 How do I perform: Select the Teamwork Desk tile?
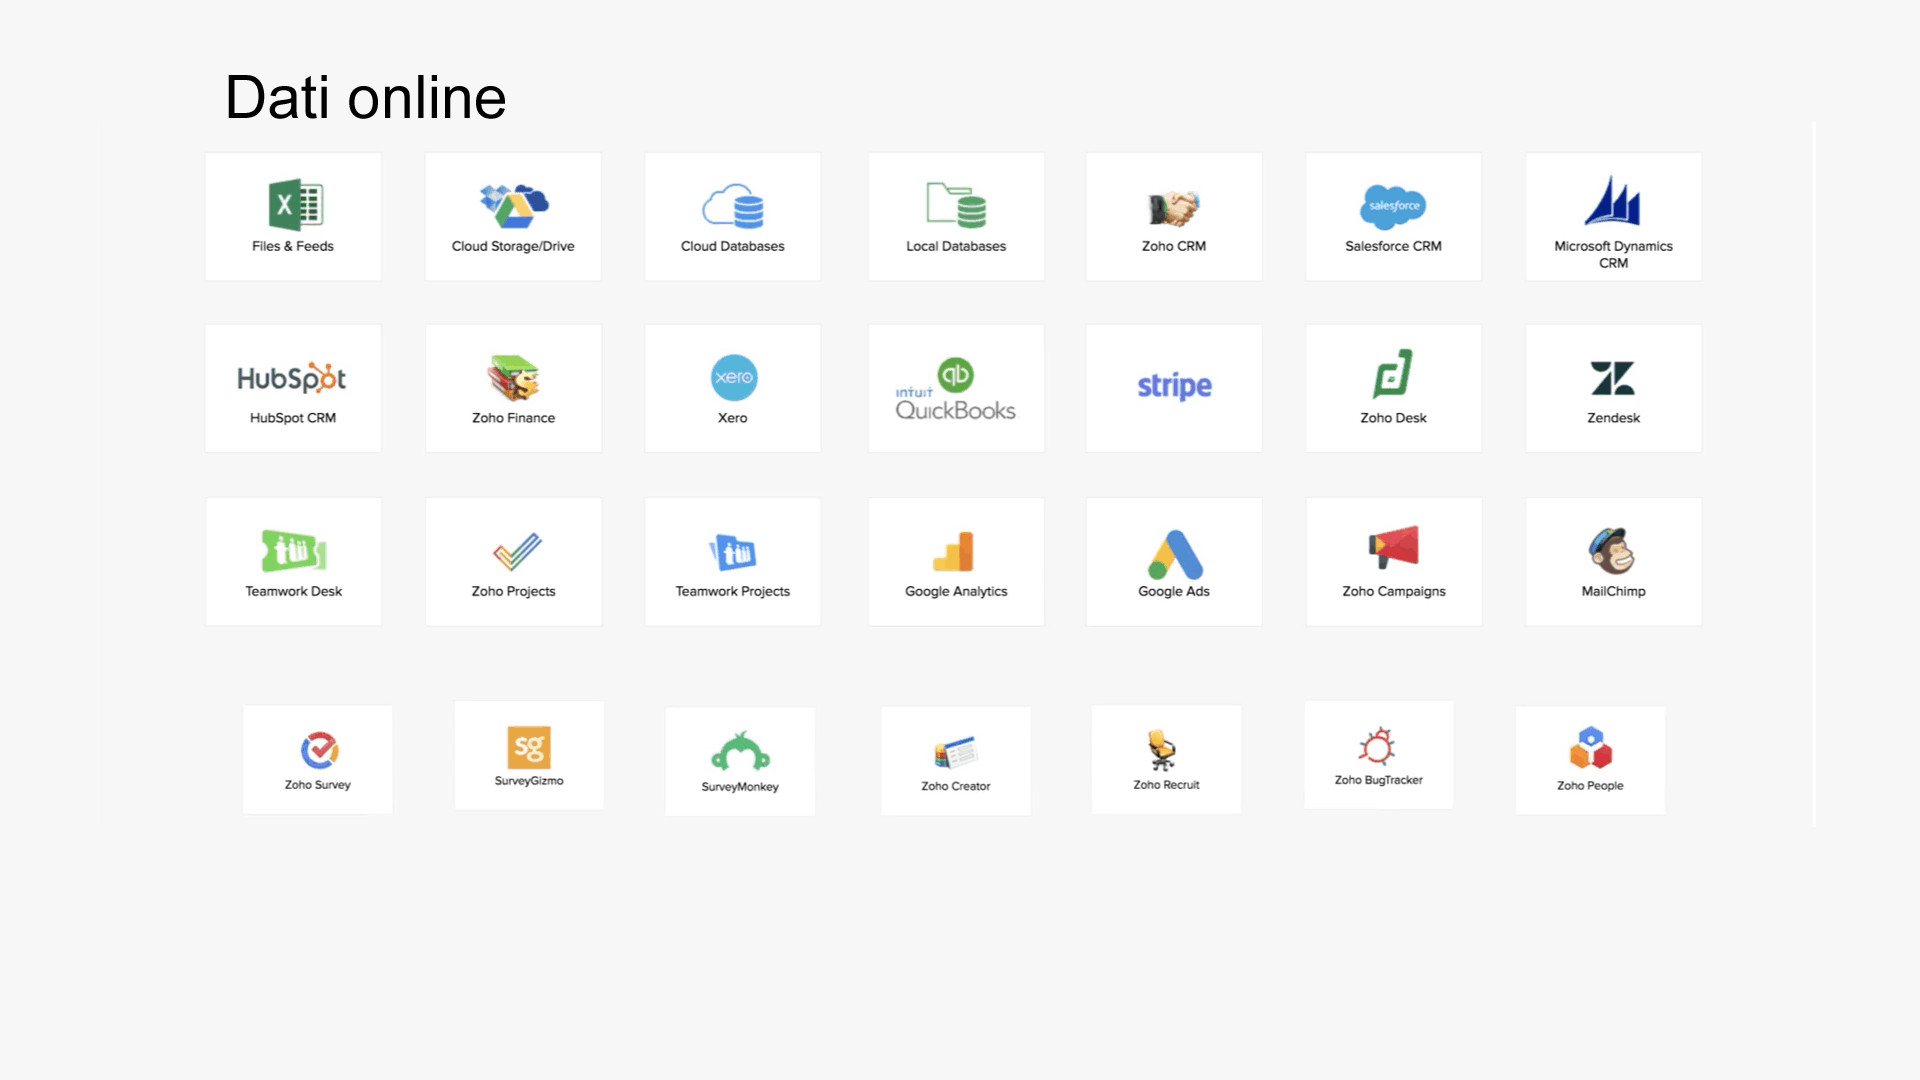pyautogui.click(x=293, y=562)
